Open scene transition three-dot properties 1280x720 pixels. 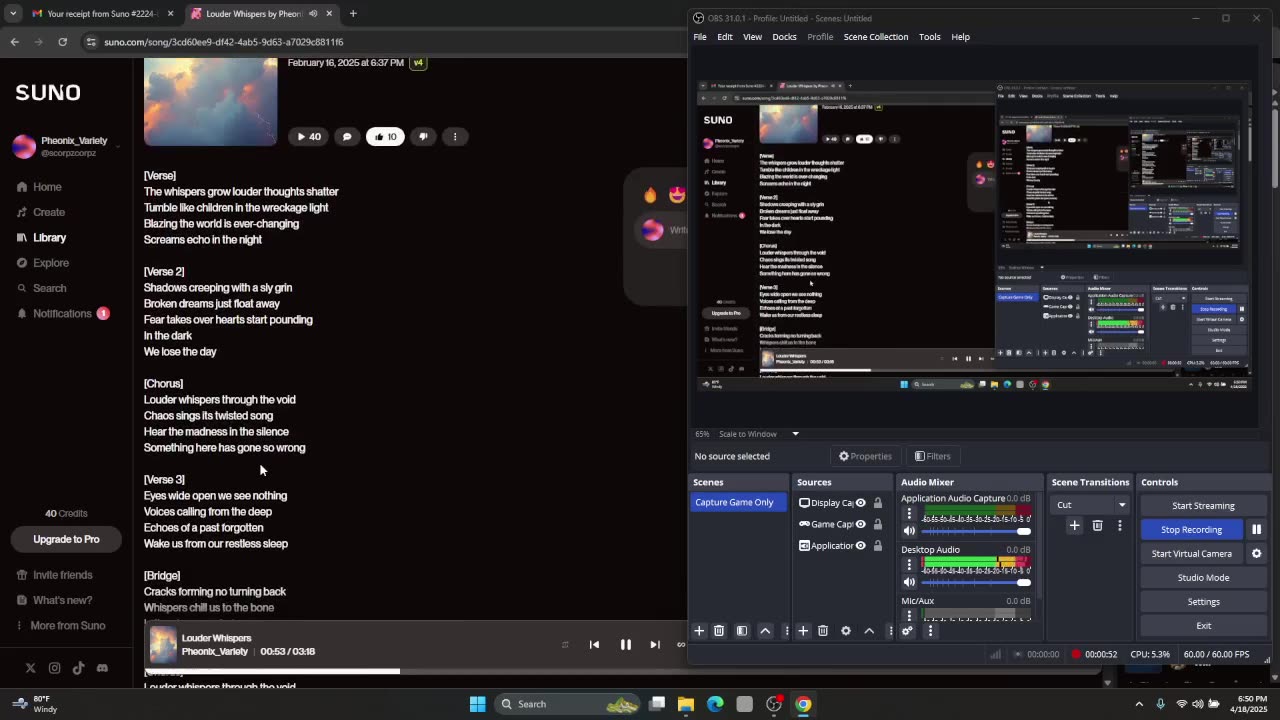pos(1120,526)
